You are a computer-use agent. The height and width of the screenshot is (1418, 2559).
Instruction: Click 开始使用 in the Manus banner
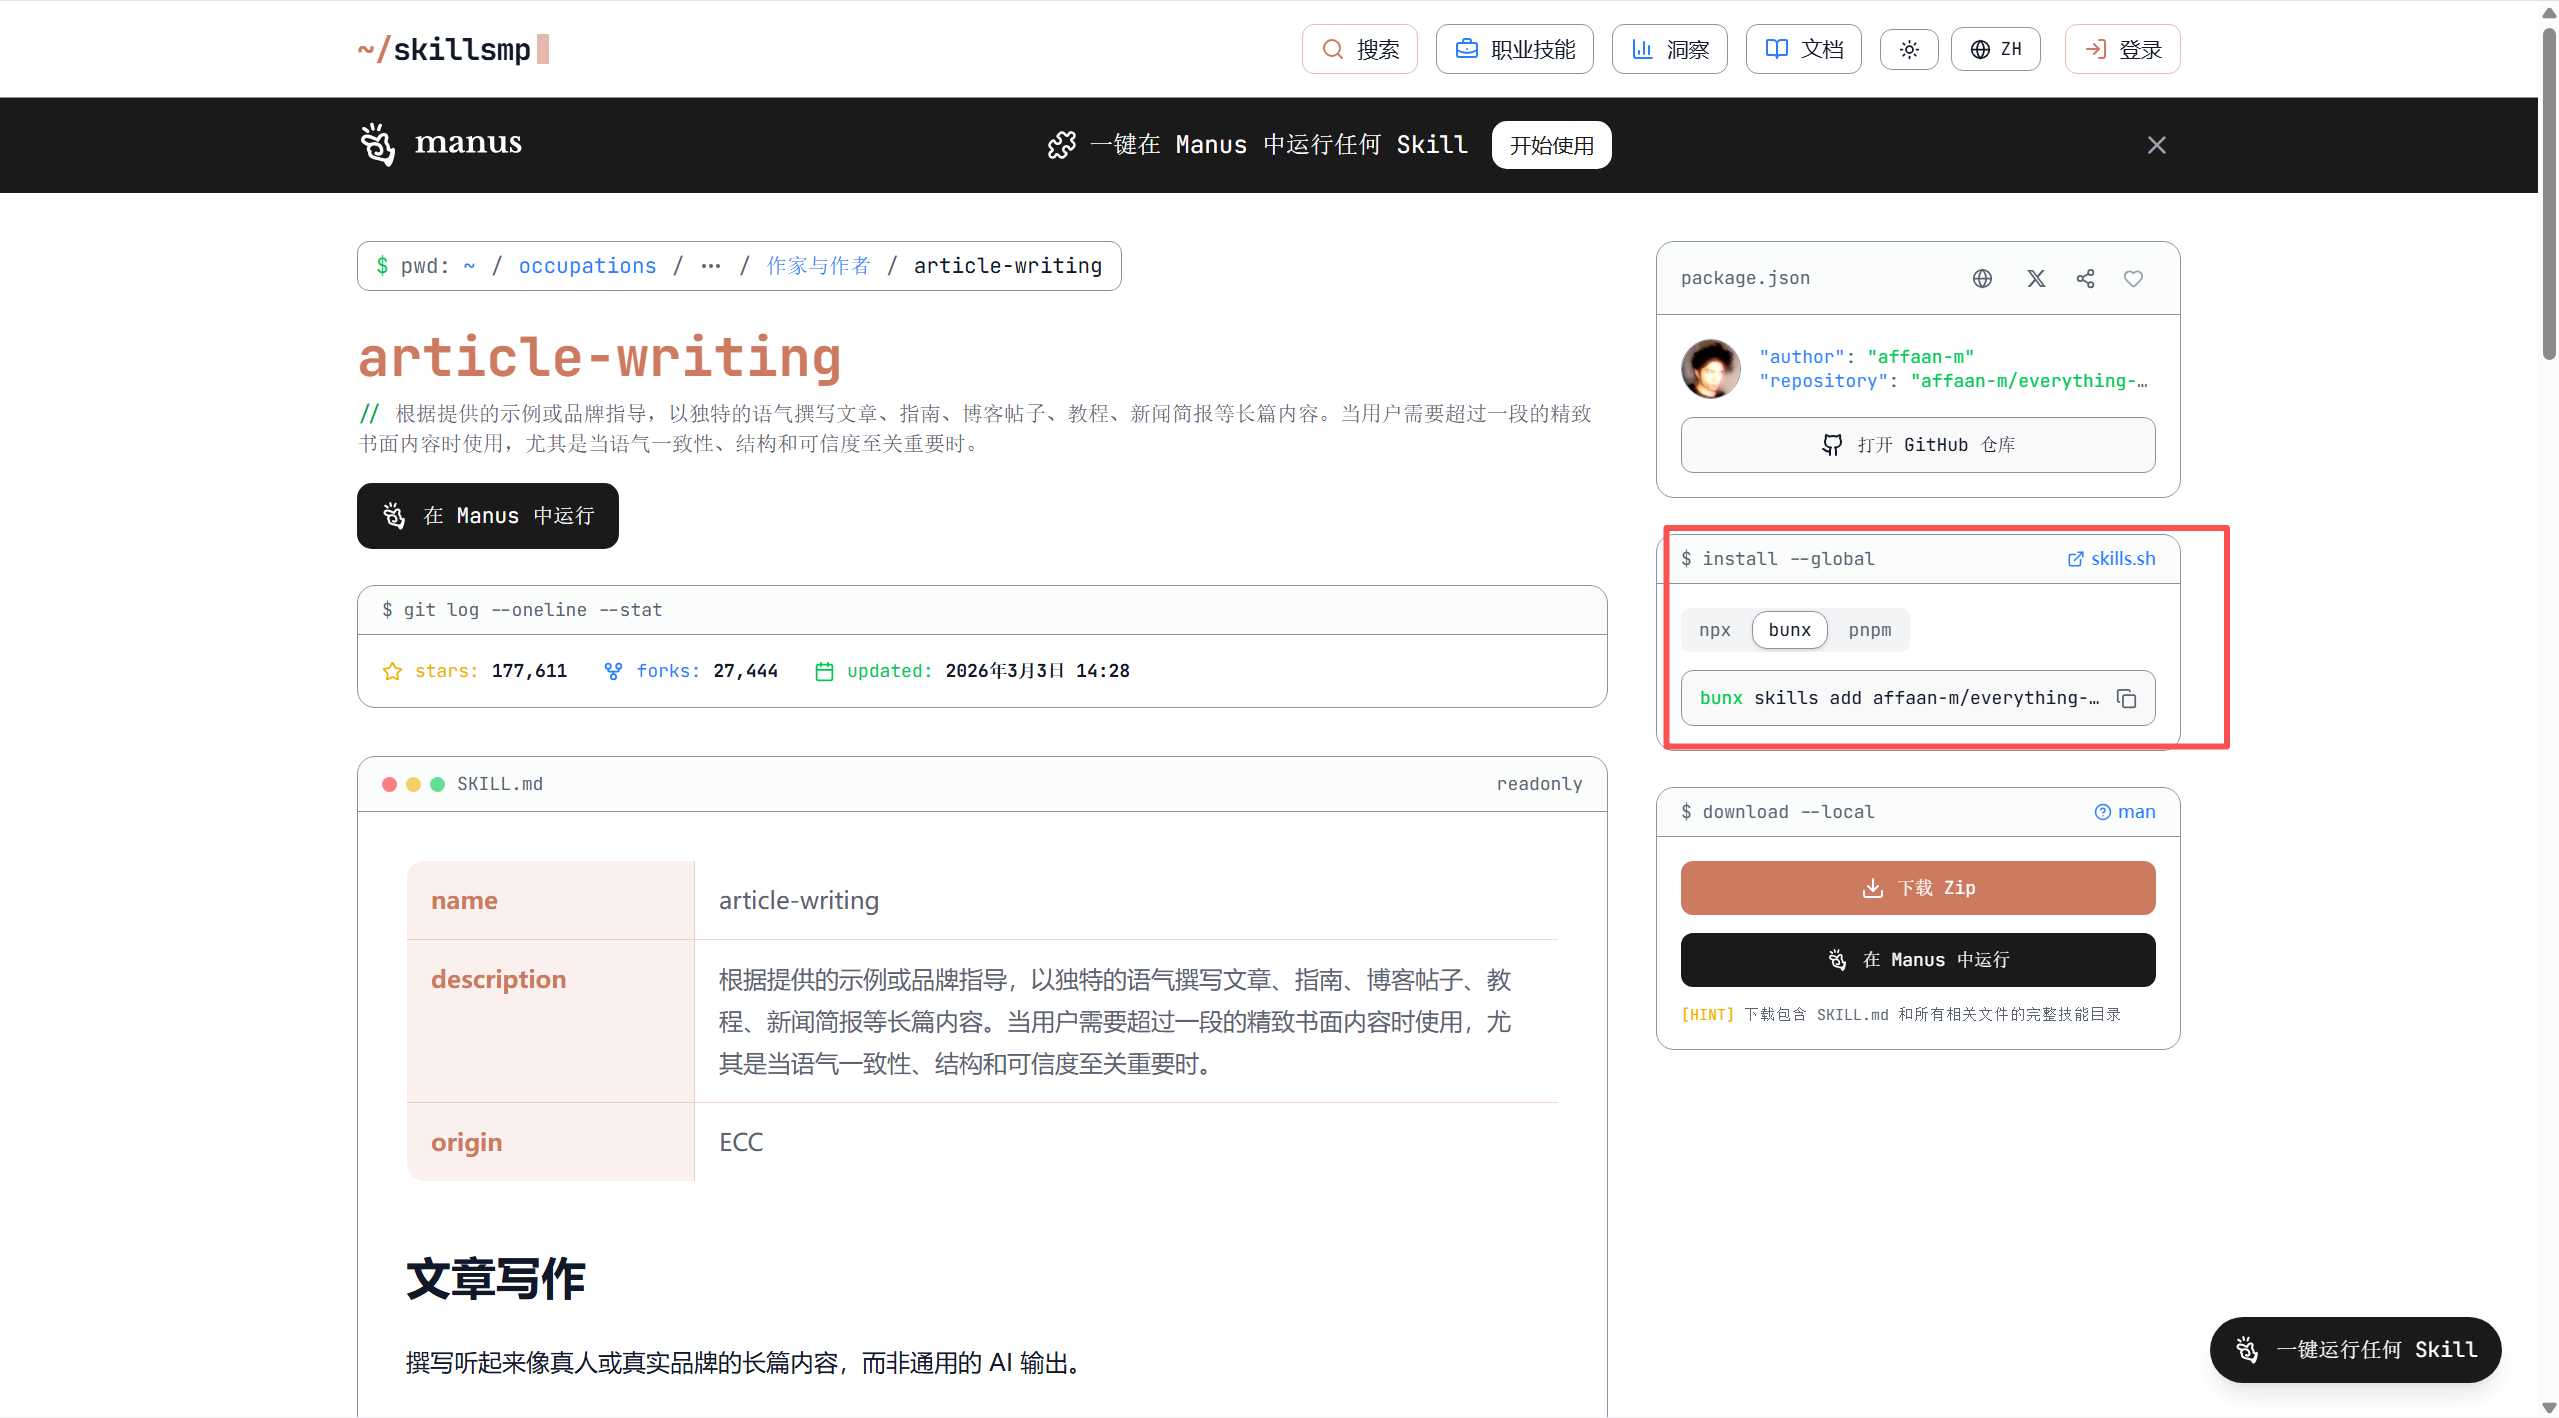(1551, 145)
